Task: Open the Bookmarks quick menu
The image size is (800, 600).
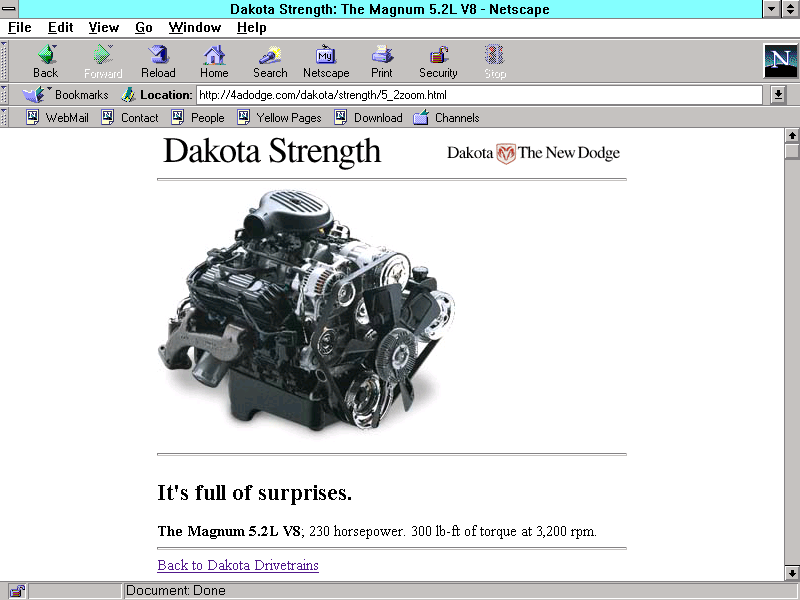Action: pos(67,95)
